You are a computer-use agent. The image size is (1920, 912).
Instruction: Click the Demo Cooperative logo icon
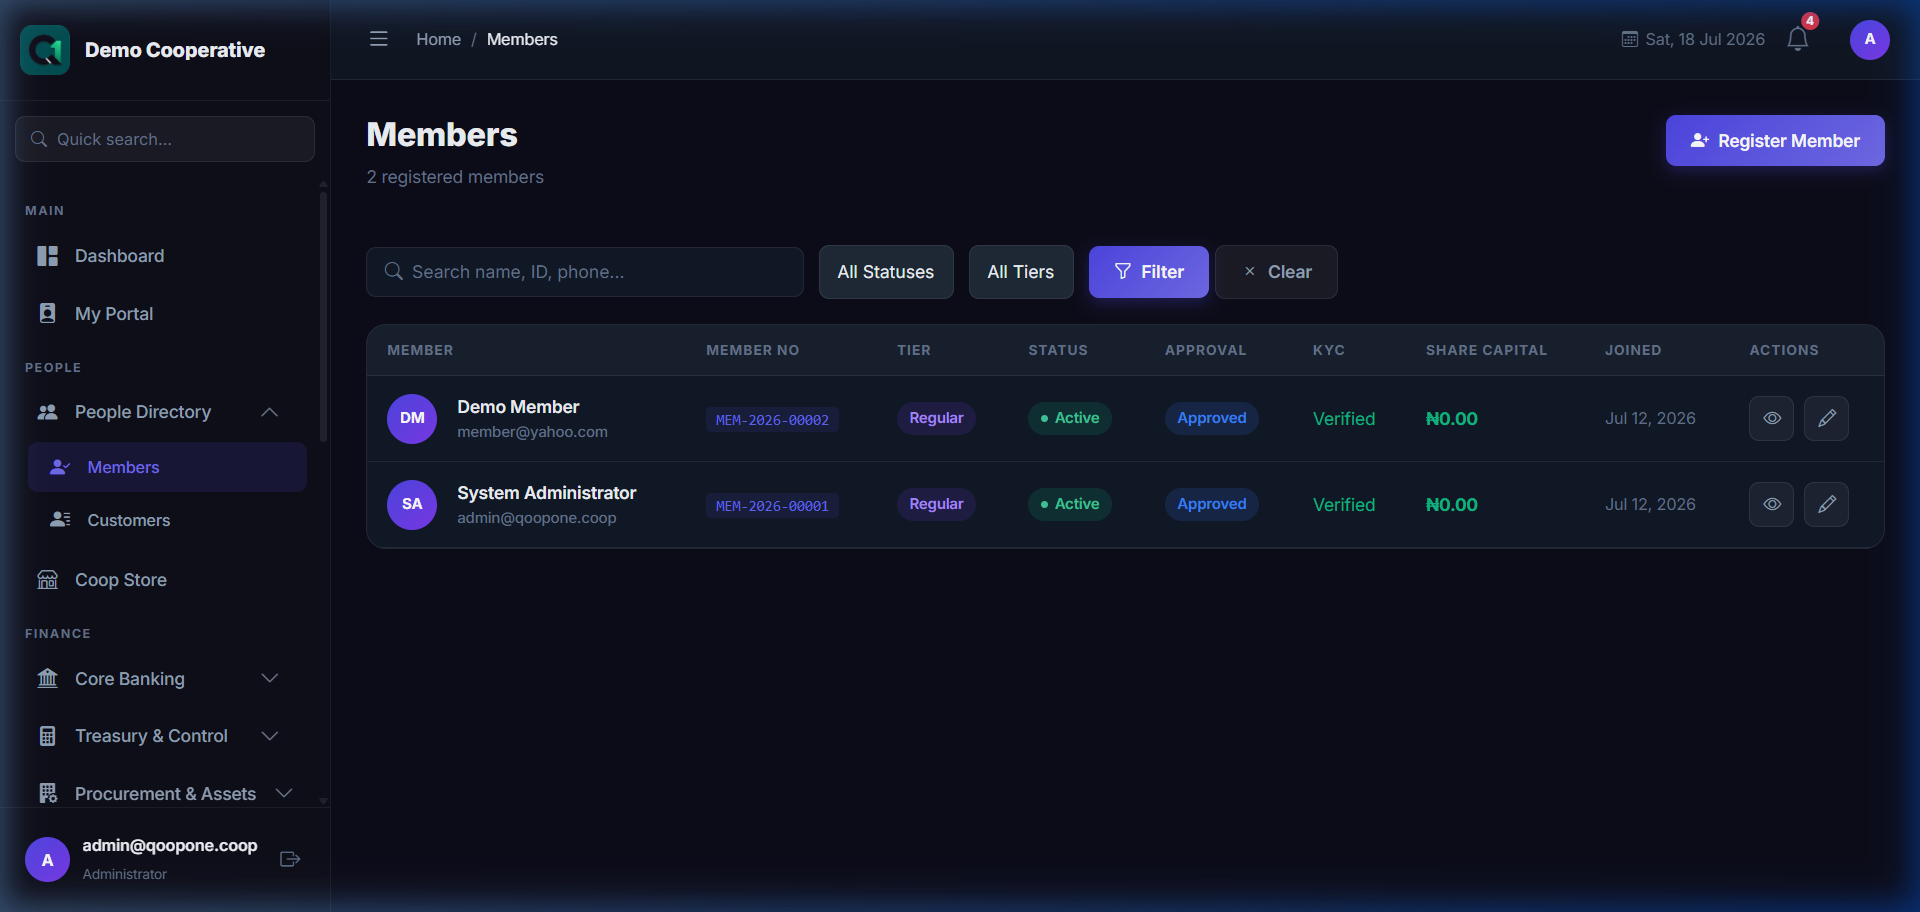coord(45,50)
